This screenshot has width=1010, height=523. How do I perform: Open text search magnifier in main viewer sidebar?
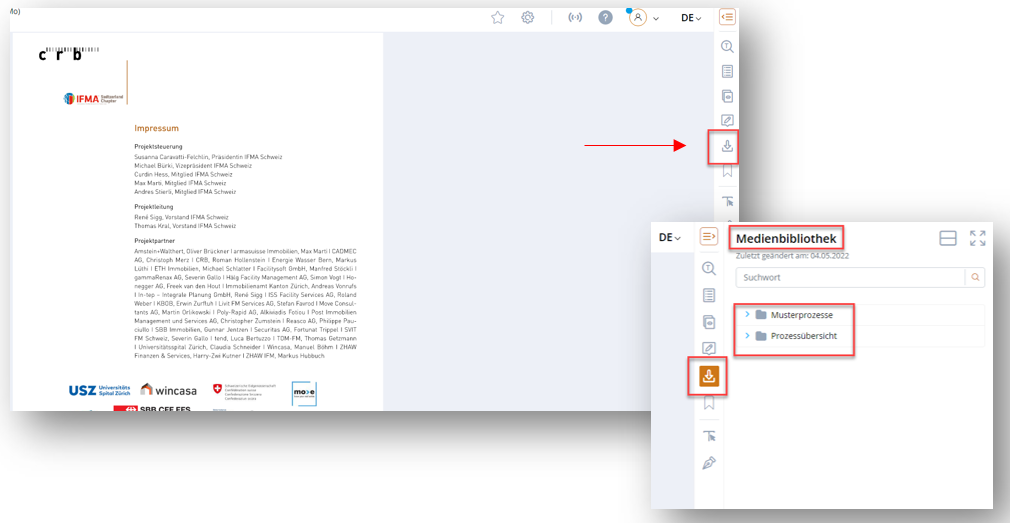click(727, 46)
